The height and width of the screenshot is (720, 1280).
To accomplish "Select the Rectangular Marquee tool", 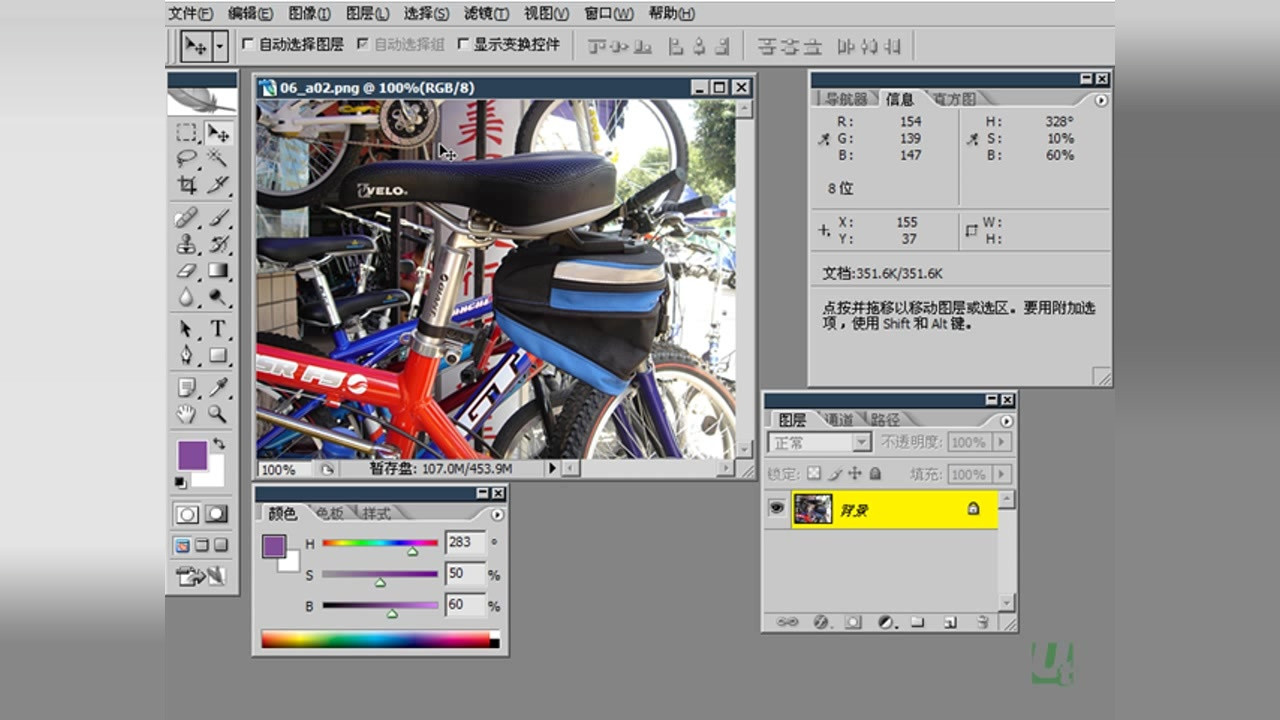I will [x=187, y=133].
